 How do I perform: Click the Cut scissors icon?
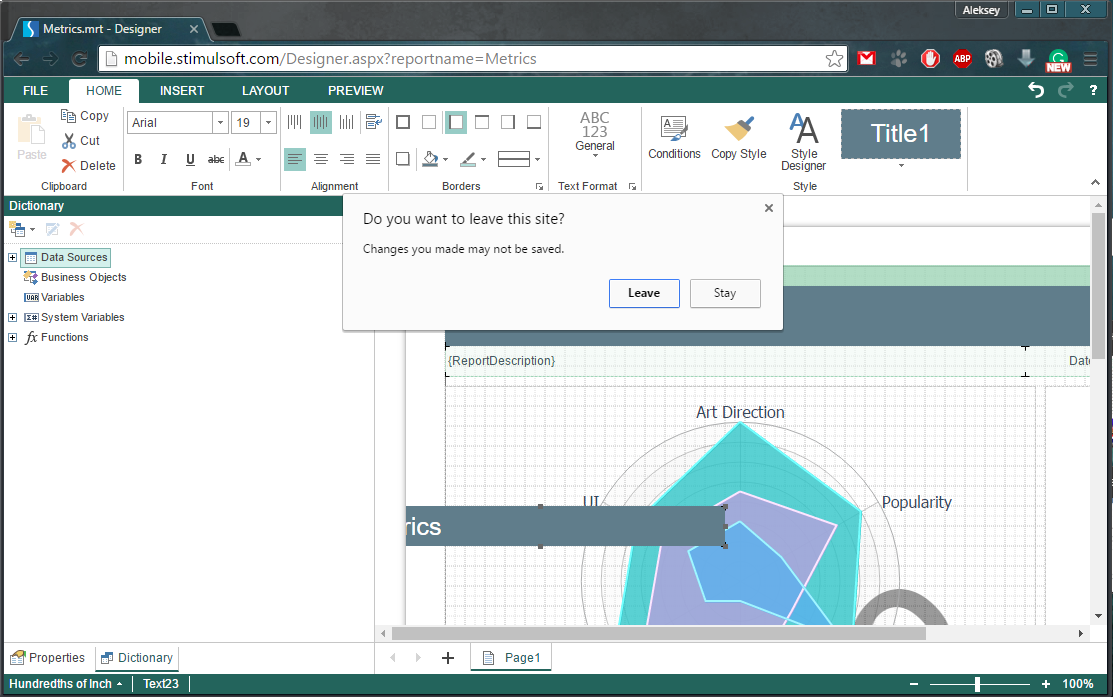(68, 141)
